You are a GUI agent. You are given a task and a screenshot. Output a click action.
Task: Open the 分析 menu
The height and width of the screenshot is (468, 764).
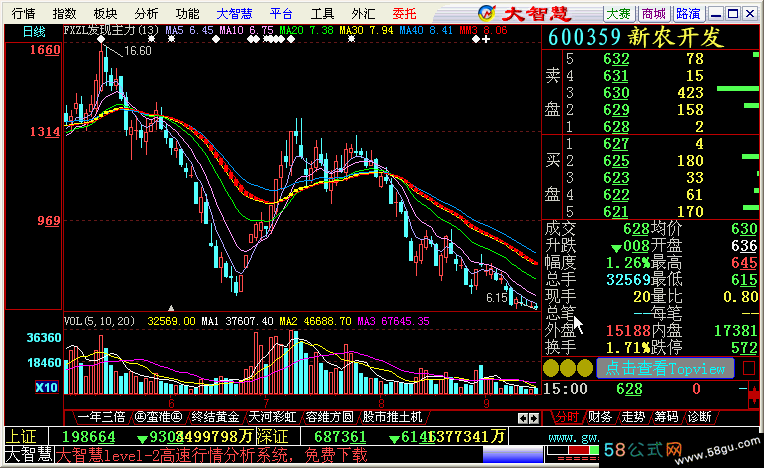(x=146, y=14)
